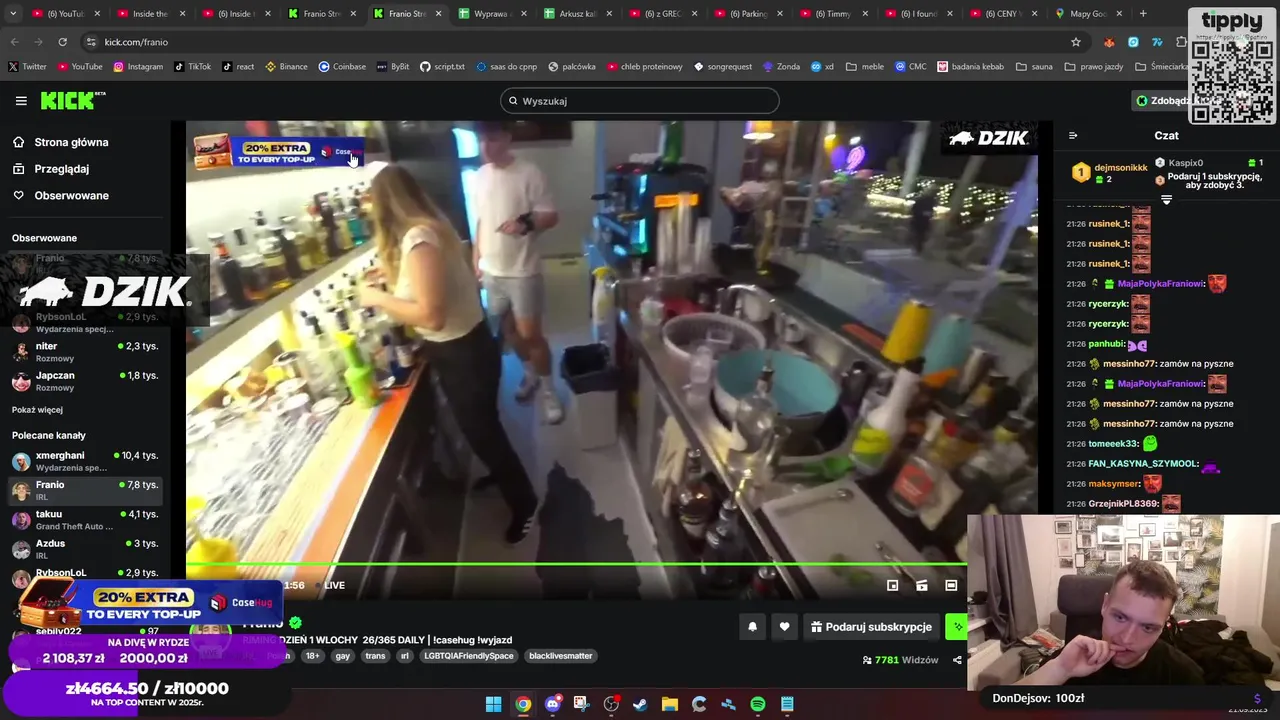Switch to the (6) YouTube tab
The width and height of the screenshot is (1280, 720).
coord(68,14)
